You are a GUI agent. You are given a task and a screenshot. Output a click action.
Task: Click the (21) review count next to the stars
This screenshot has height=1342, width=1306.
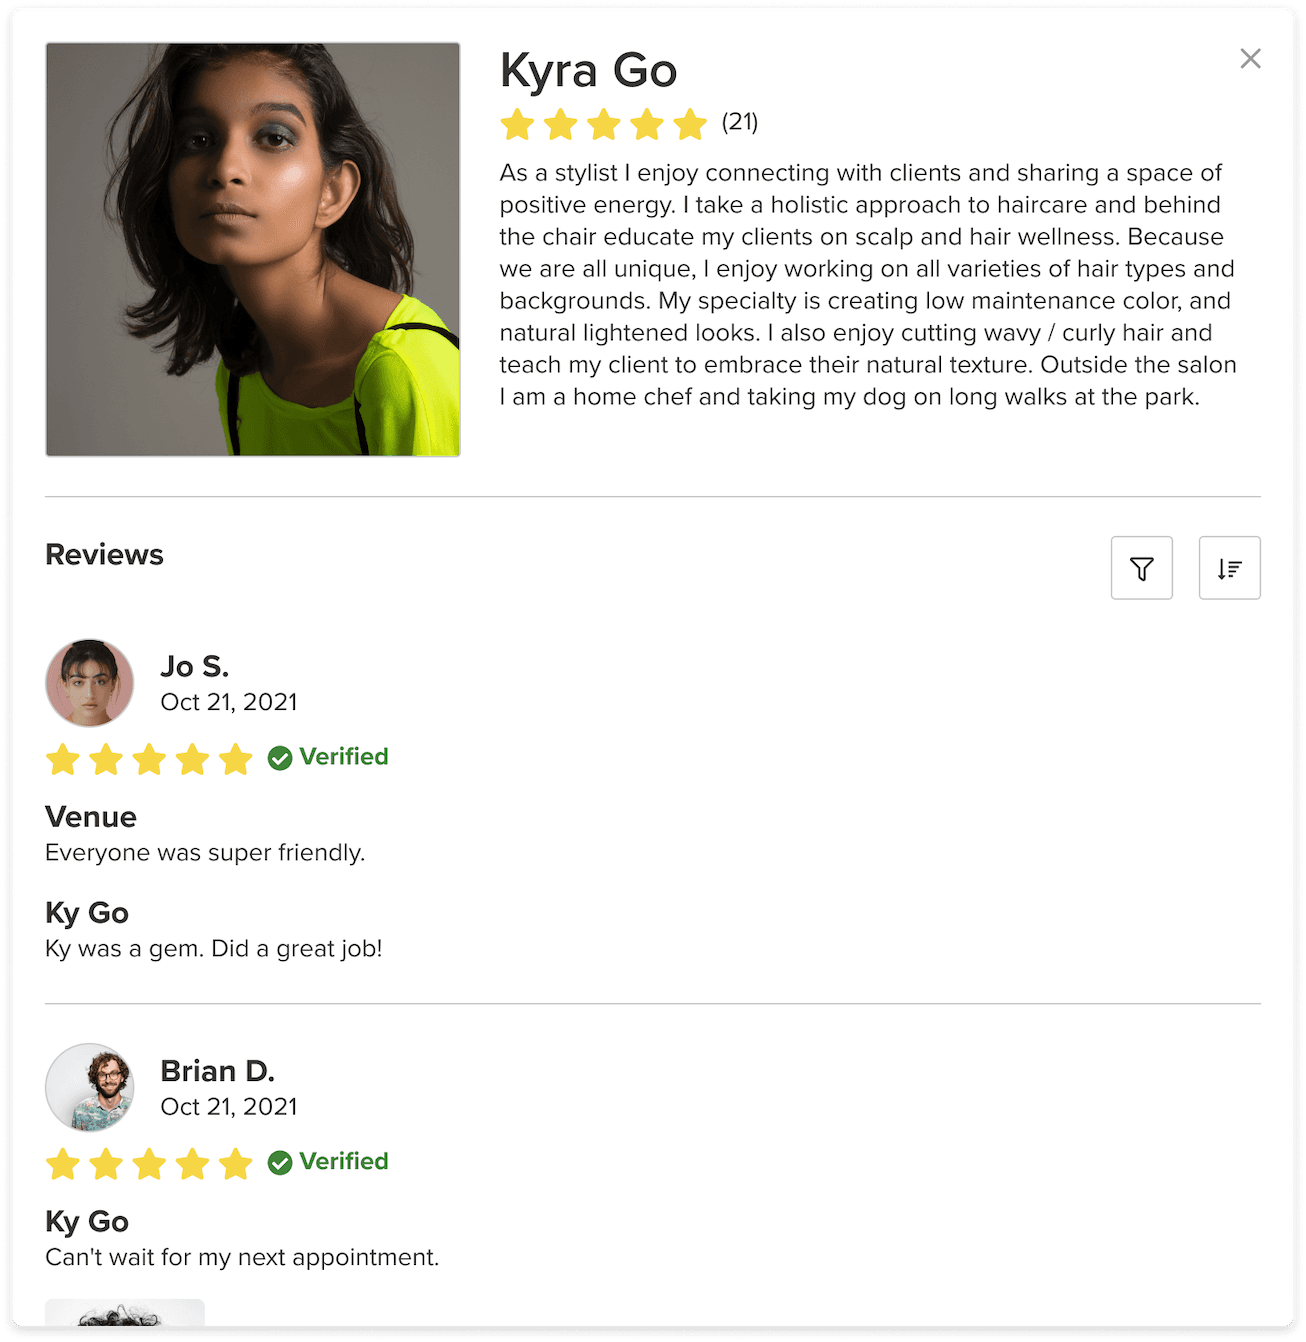(x=738, y=123)
